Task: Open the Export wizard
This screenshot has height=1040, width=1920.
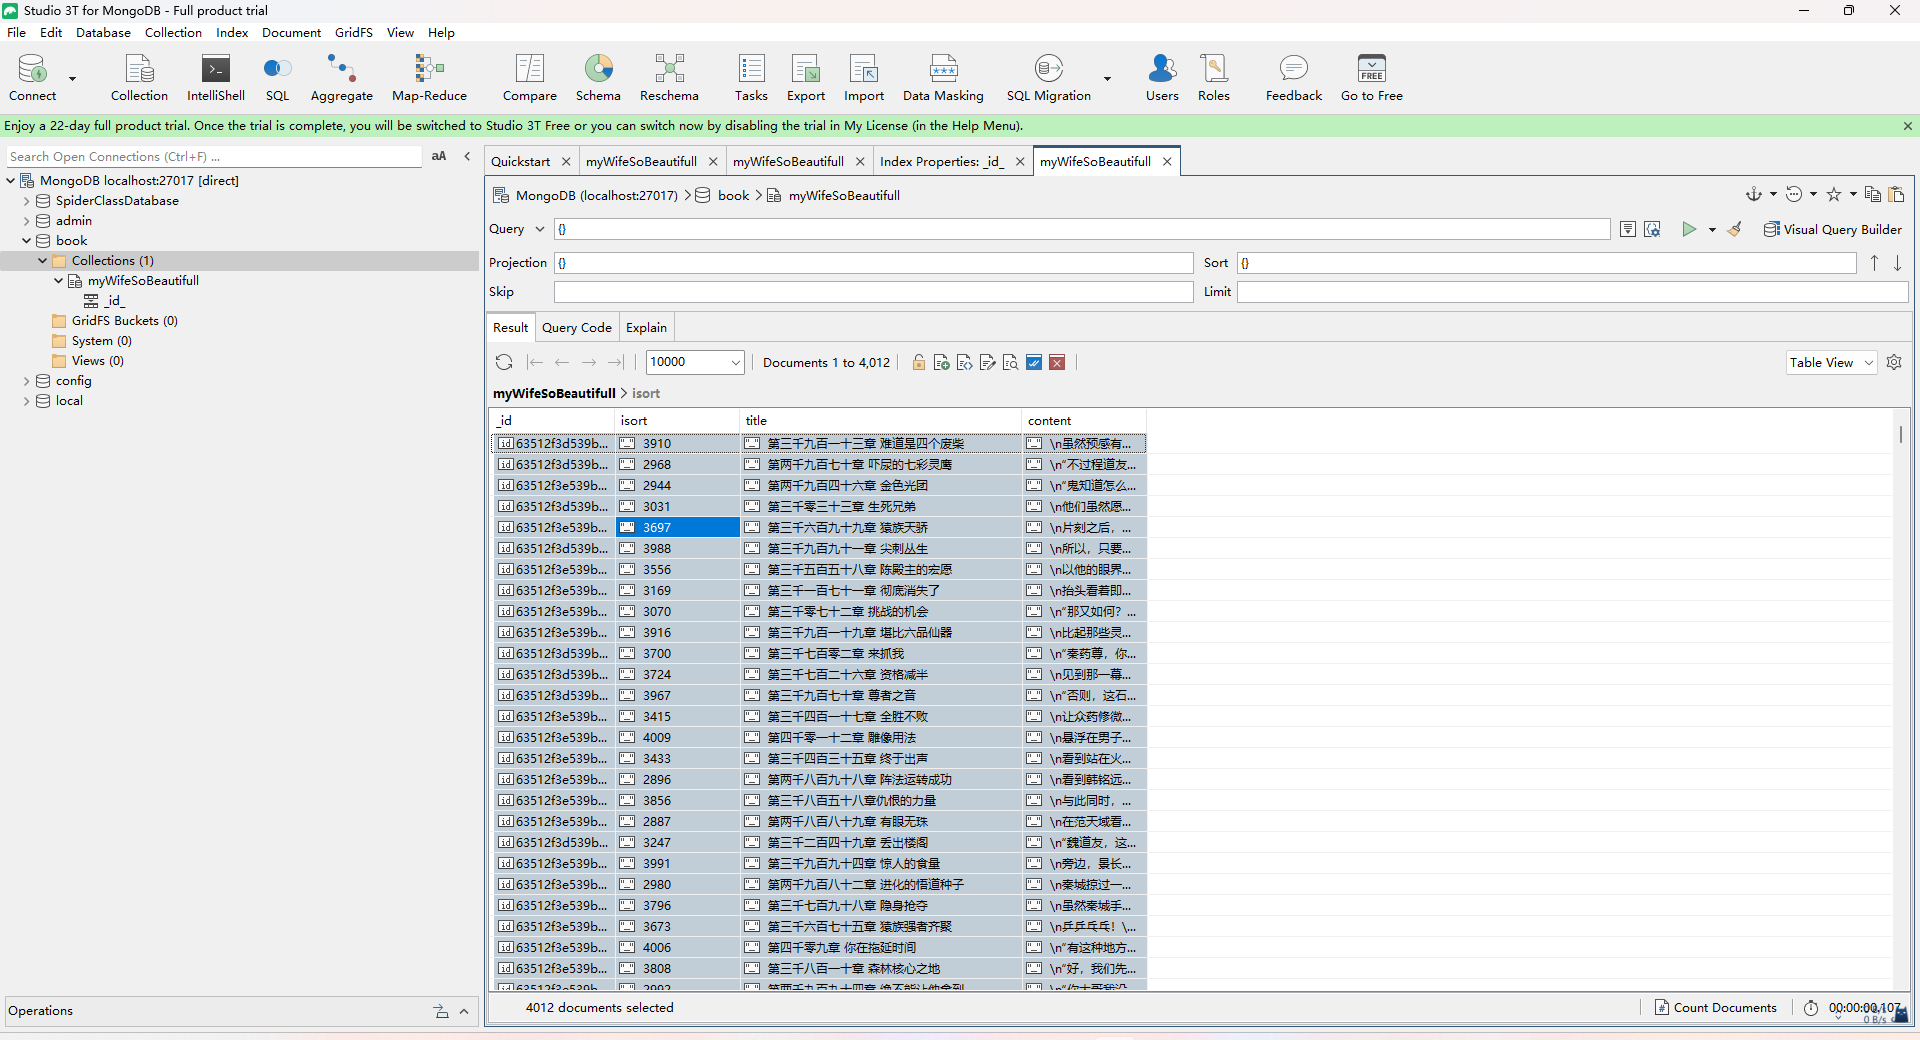Action: (806, 78)
